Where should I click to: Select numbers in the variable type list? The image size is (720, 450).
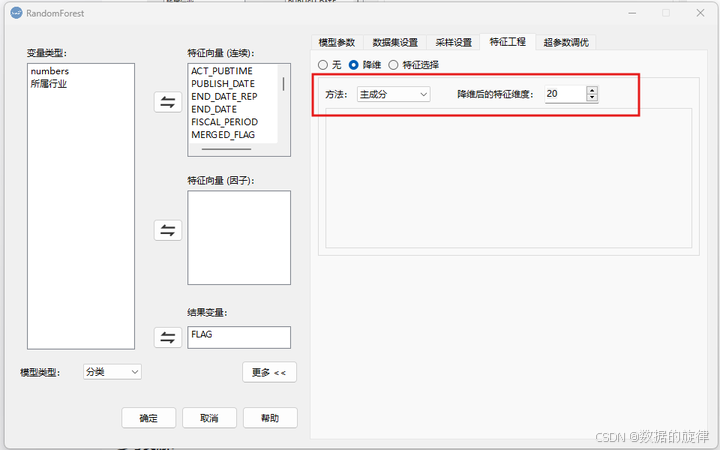tap(50, 71)
